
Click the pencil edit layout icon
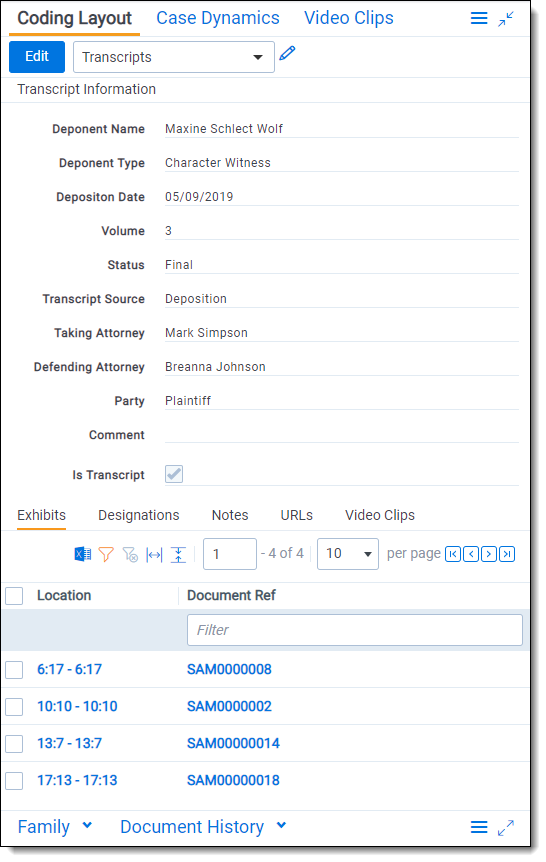(287, 53)
